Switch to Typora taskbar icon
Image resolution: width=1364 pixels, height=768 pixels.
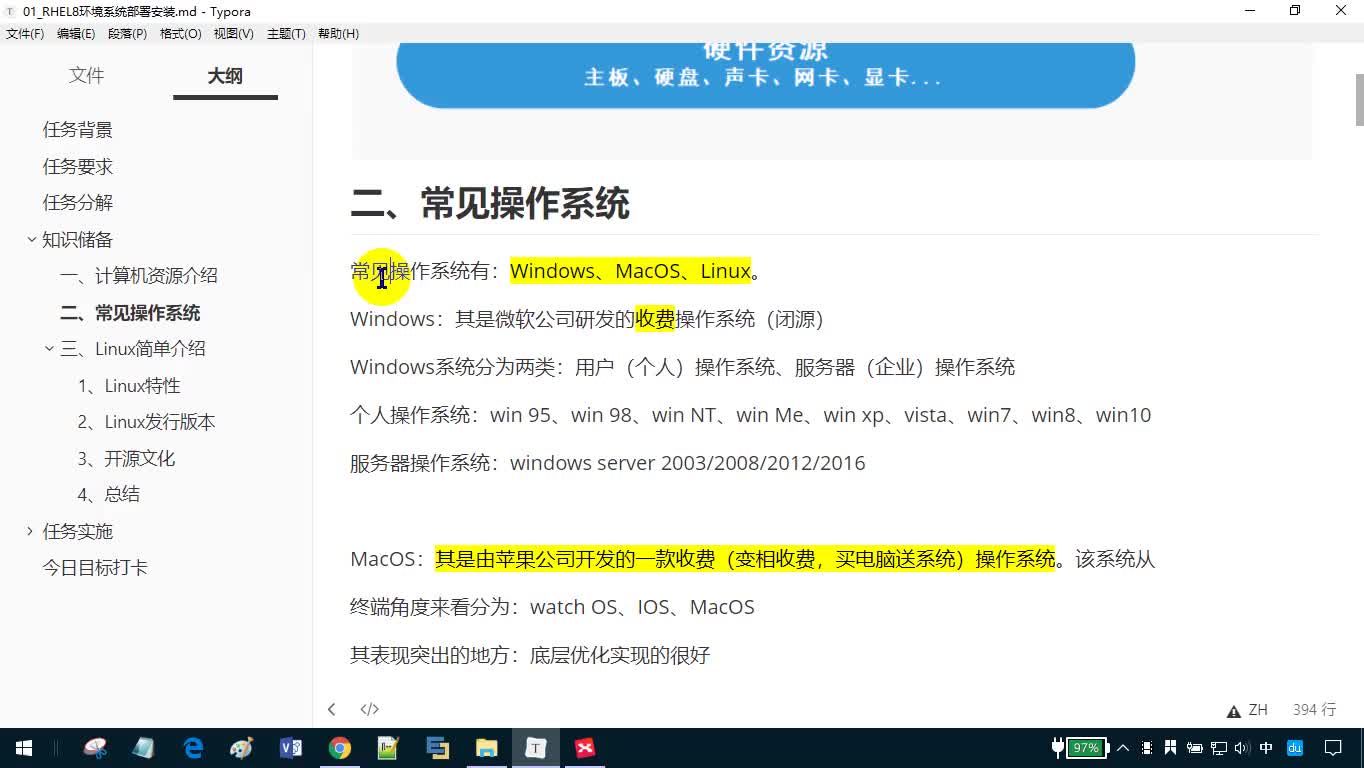[536, 747]
